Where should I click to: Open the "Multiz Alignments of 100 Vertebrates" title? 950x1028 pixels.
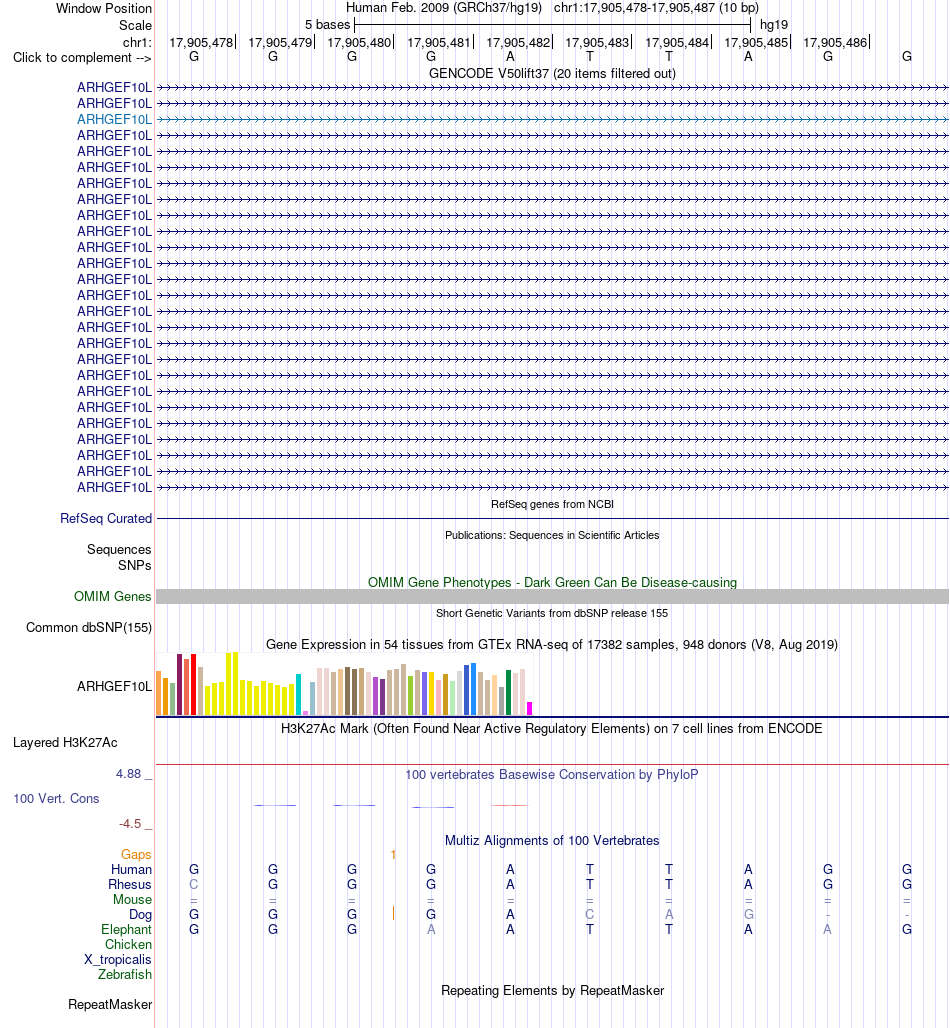pos(552,840)
